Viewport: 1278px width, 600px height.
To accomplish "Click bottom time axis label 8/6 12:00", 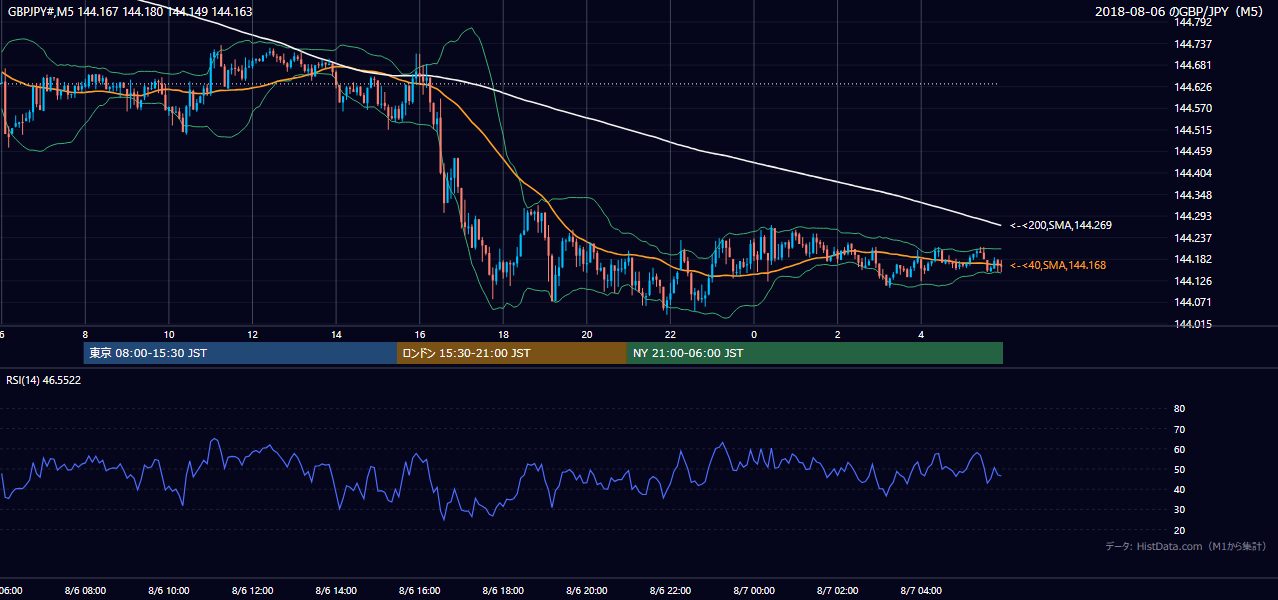I will pyautogui.click(x=253, y=591).
